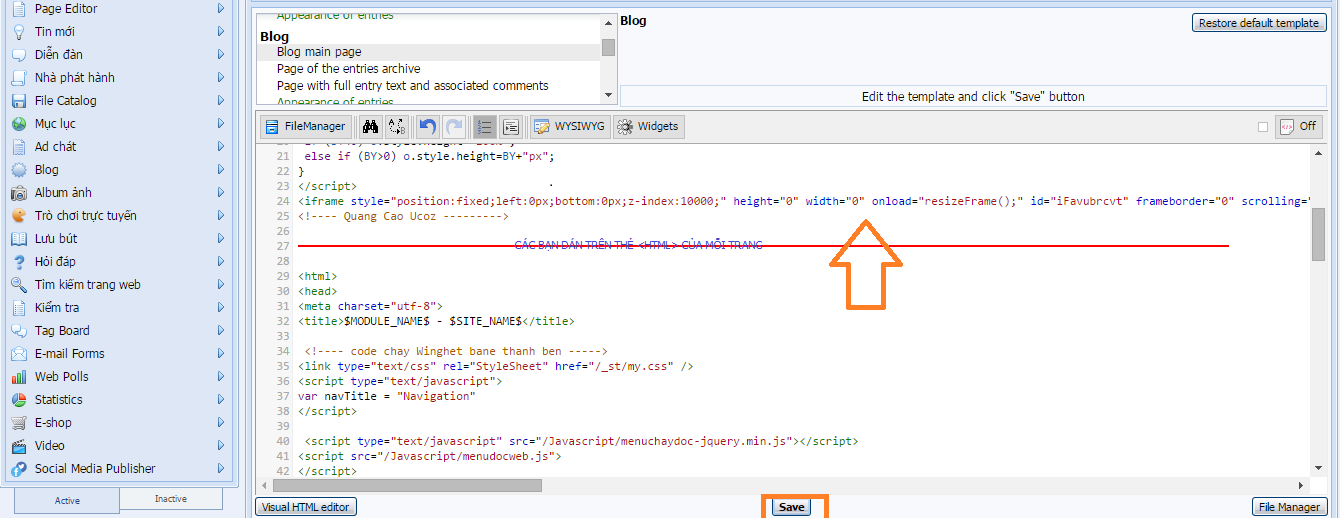
Task: Undo the last edit with undo arrow
Action: click(x=428, y=127)
